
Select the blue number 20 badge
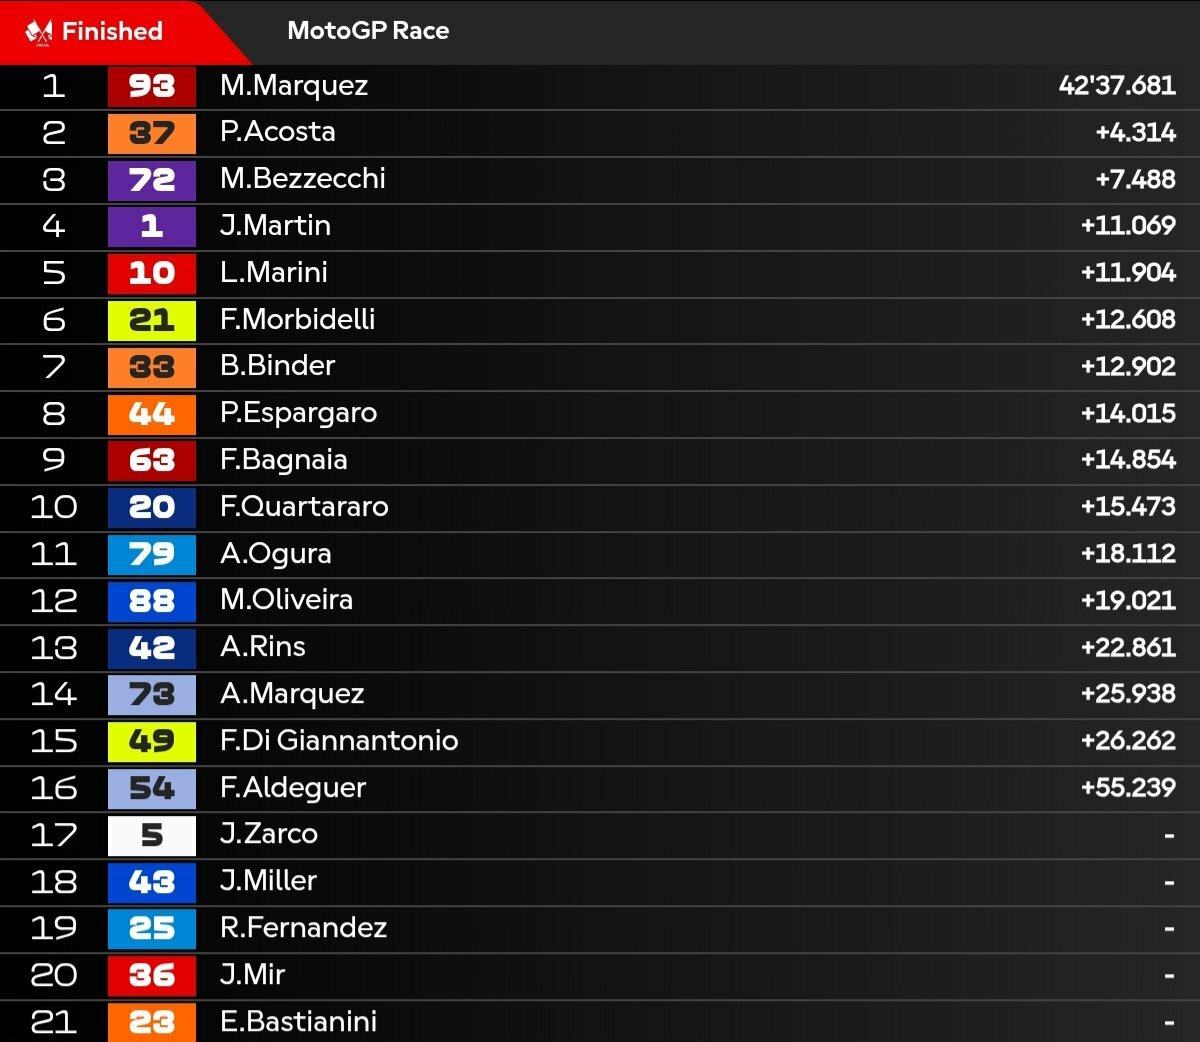(x=152, y=507)
